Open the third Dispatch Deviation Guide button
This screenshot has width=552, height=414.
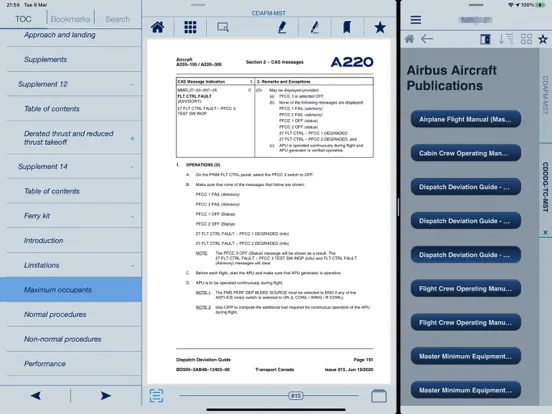tap(465, 255)
